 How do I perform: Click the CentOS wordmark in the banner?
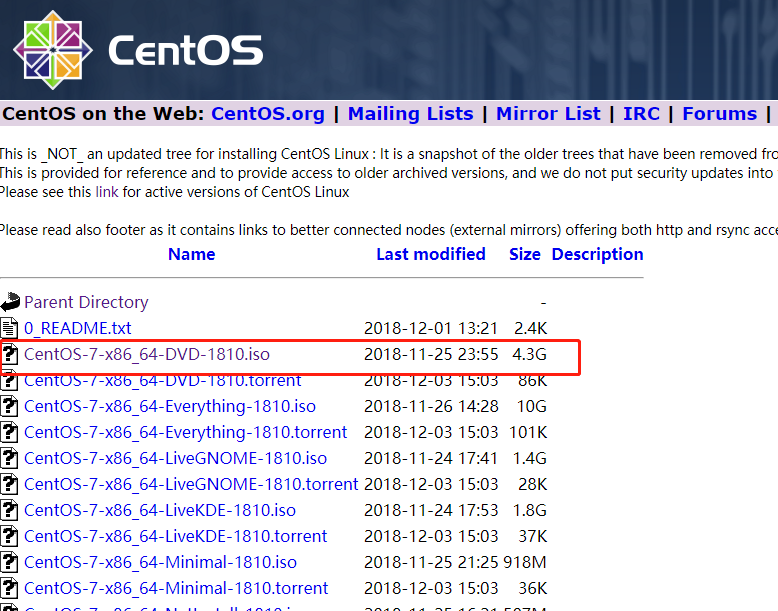pos(186,50)
